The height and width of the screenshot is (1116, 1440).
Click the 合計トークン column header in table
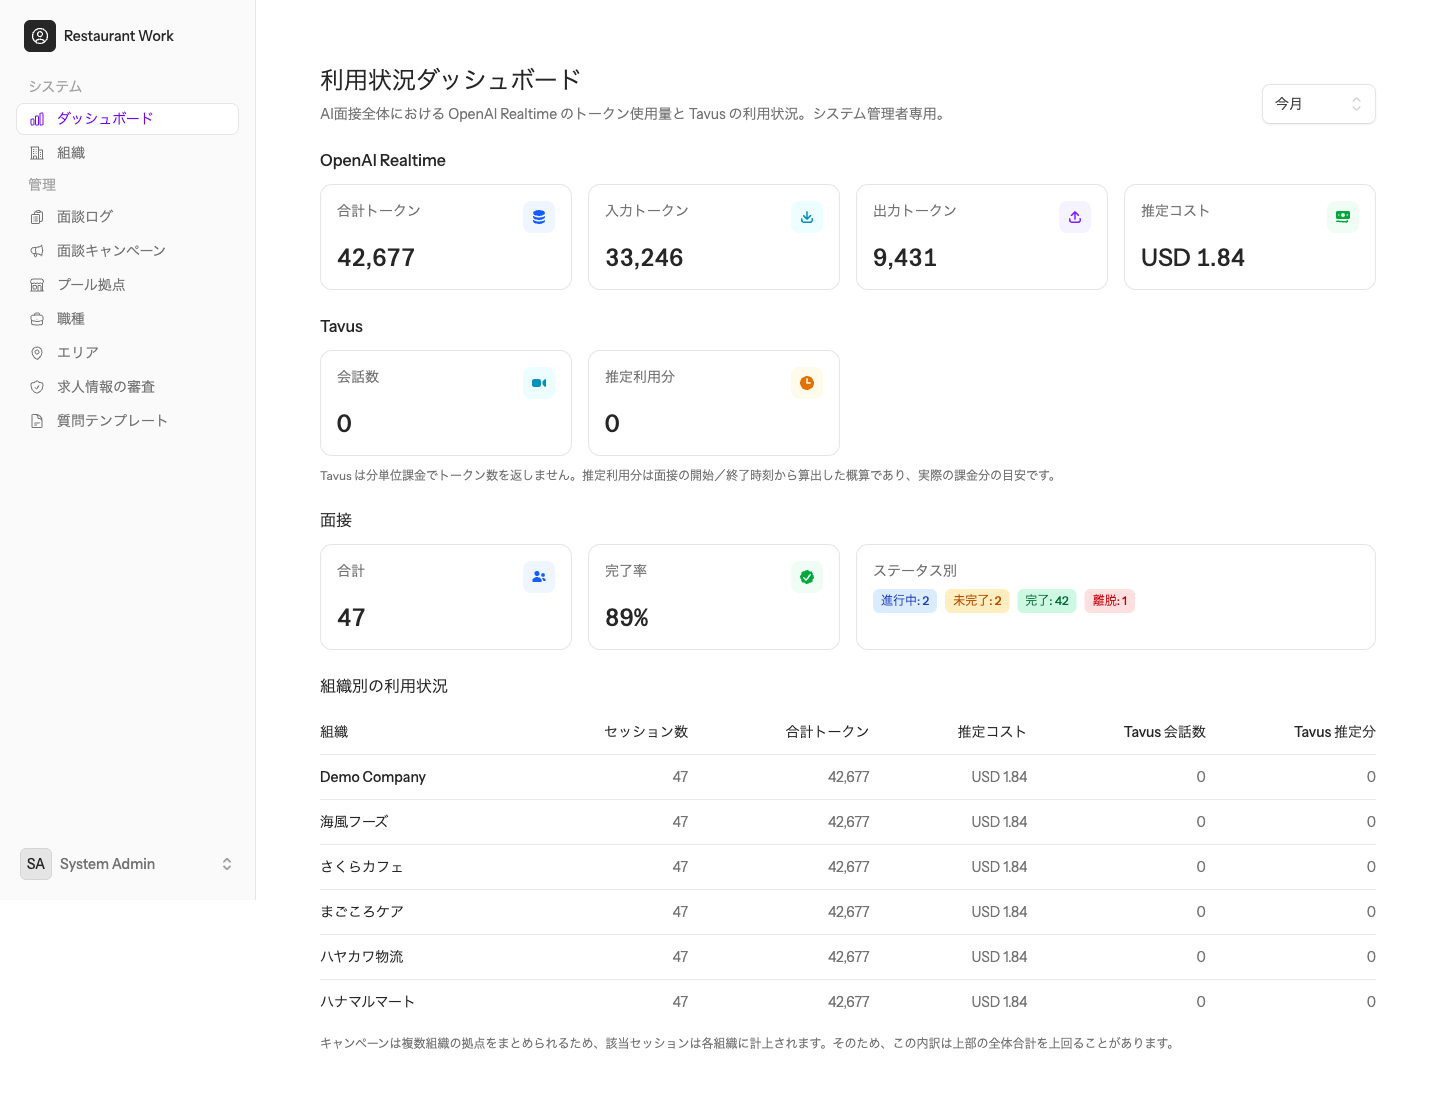tap(828, 732)
